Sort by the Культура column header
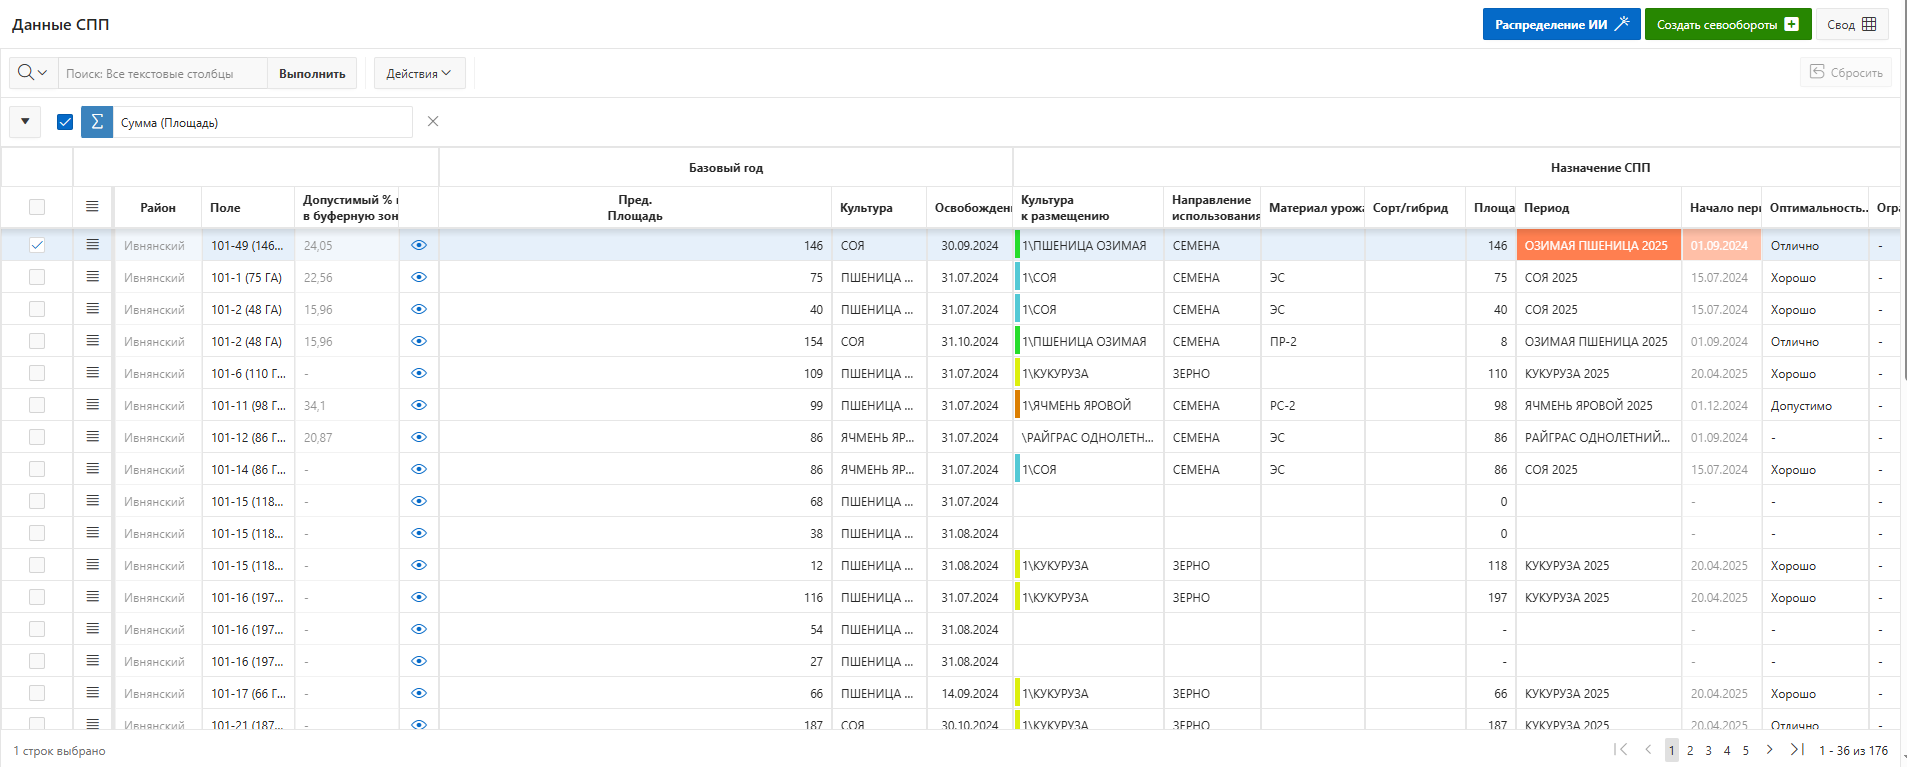Screen dimensions: 1907x767 tap(866, 208)
